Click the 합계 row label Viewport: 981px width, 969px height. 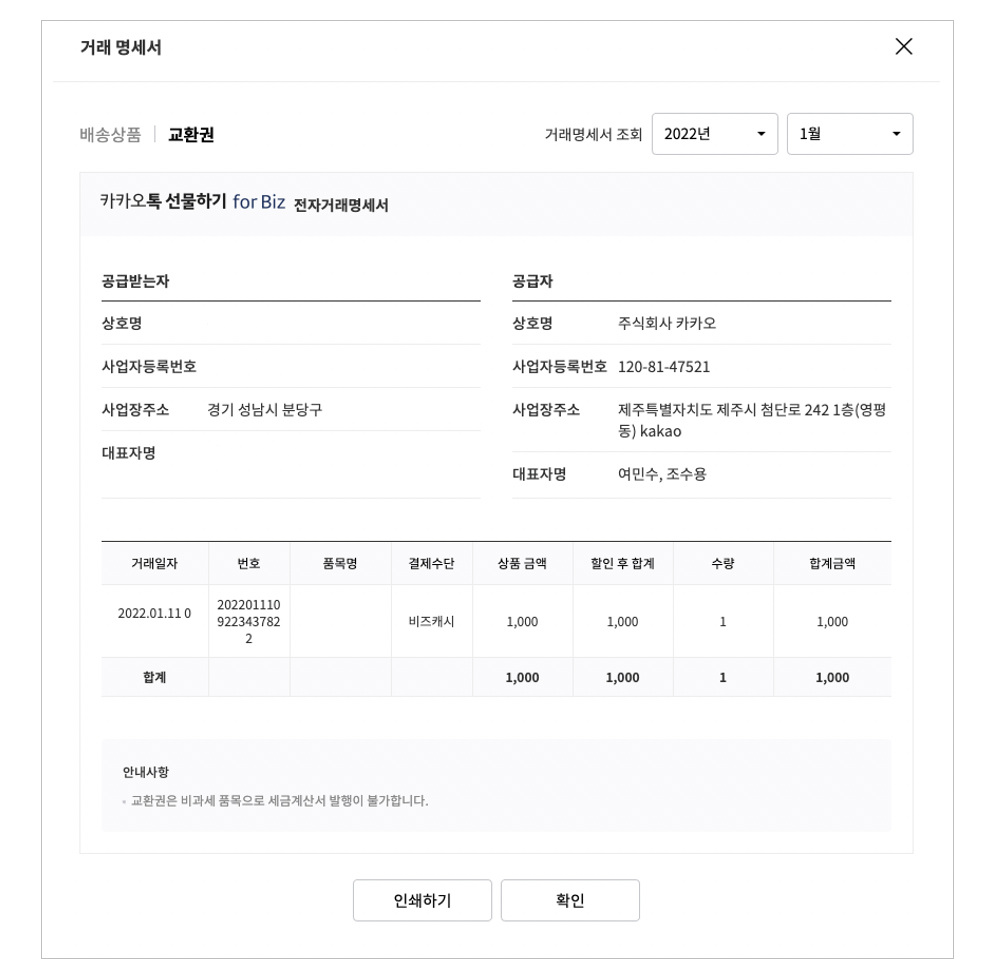pyautogui.click(x=155, y=677)
